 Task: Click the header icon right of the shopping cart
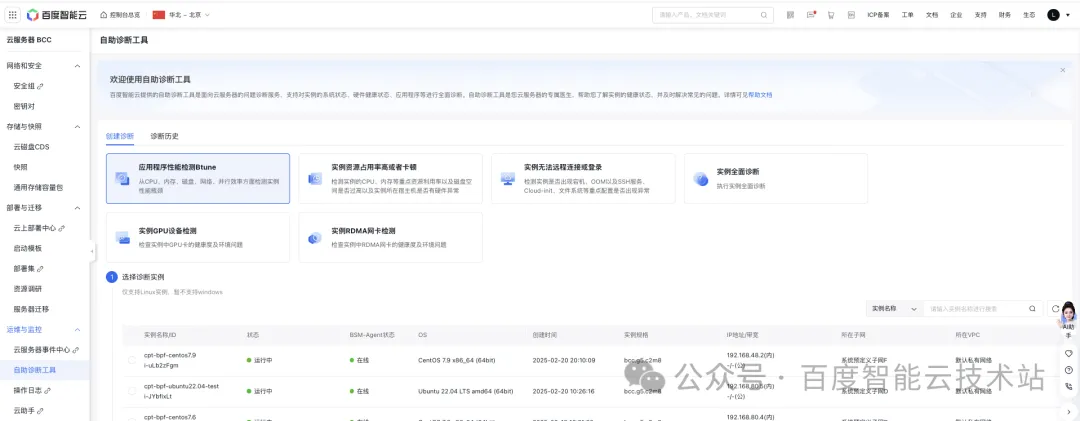tap(851, 14)
